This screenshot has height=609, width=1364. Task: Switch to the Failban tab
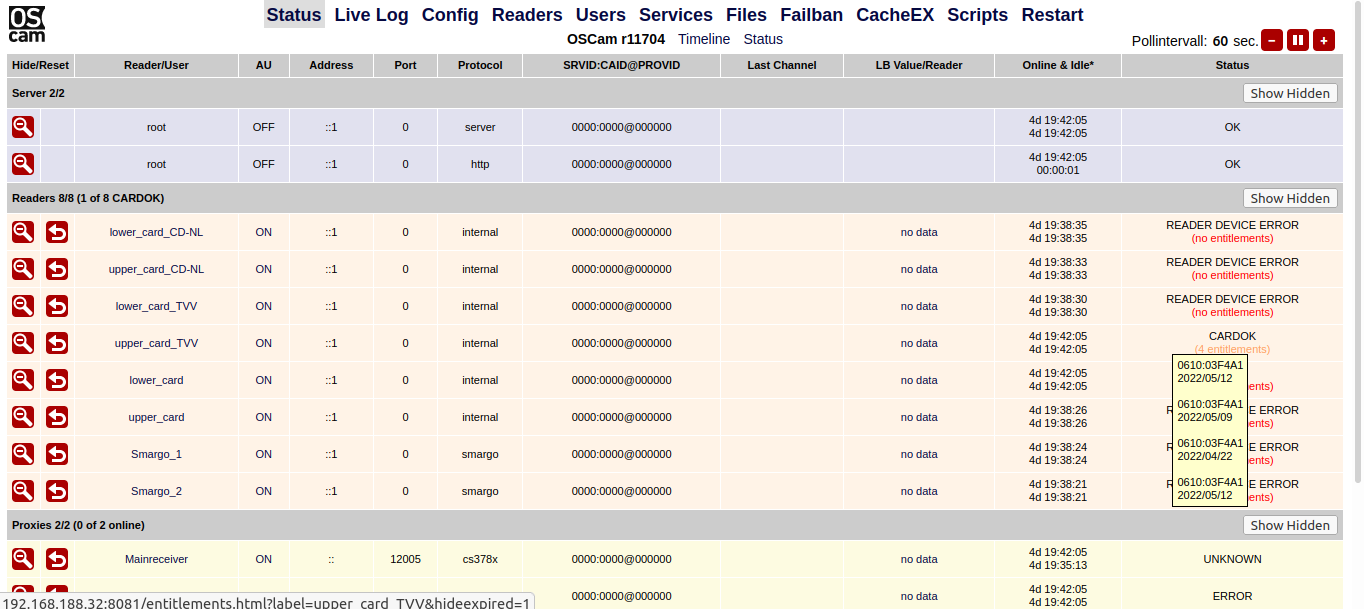(811, 15)
